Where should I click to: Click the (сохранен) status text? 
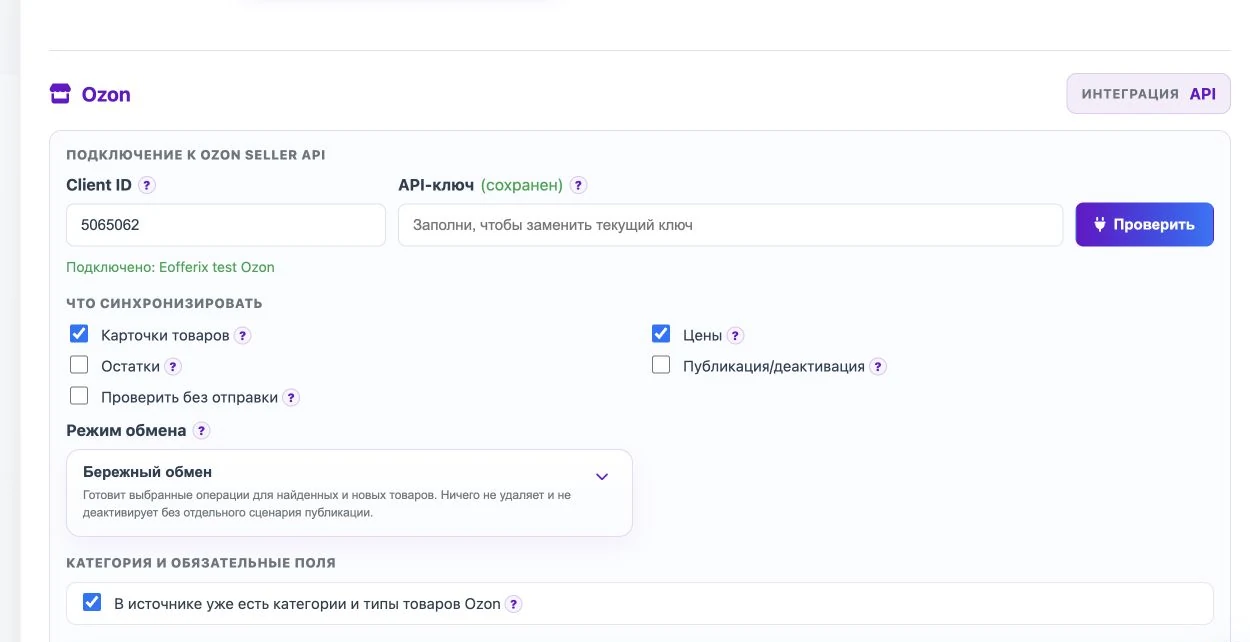coord(522,185)
